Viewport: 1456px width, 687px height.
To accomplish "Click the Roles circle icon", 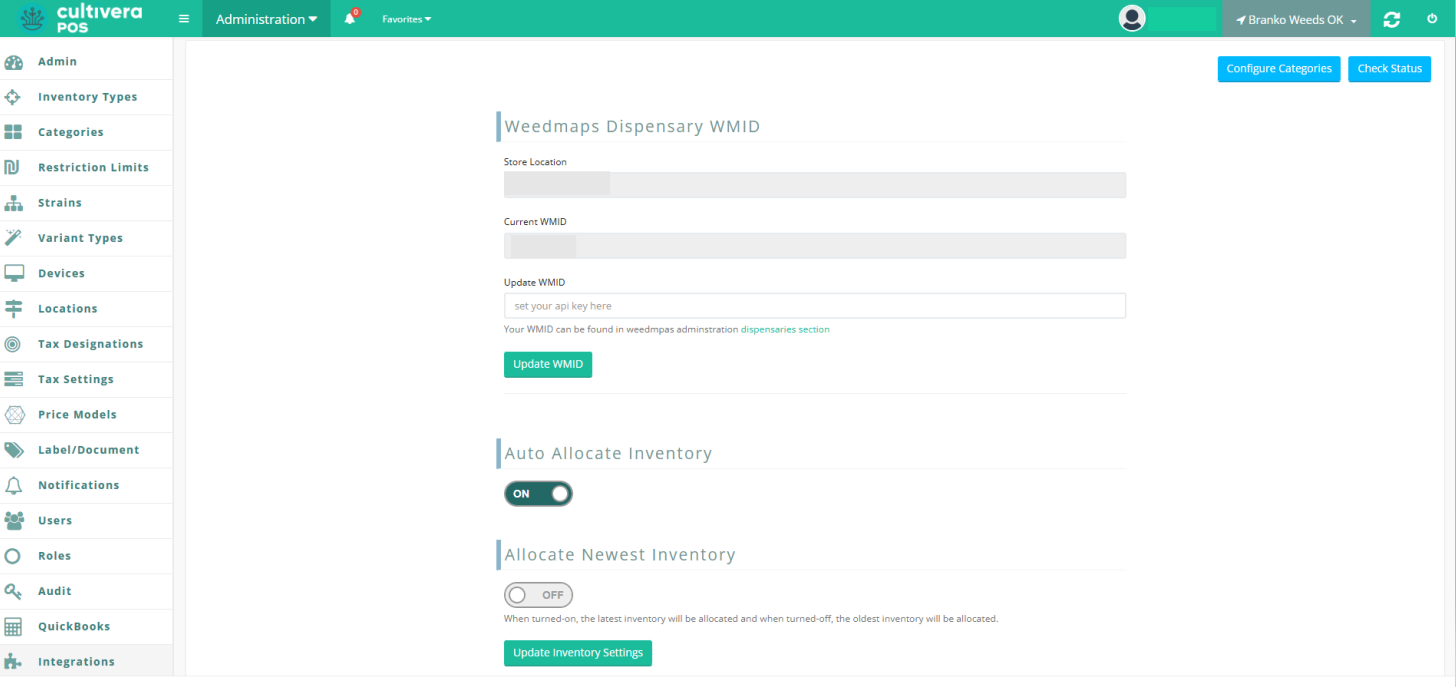I will click(x=13, y=556).
